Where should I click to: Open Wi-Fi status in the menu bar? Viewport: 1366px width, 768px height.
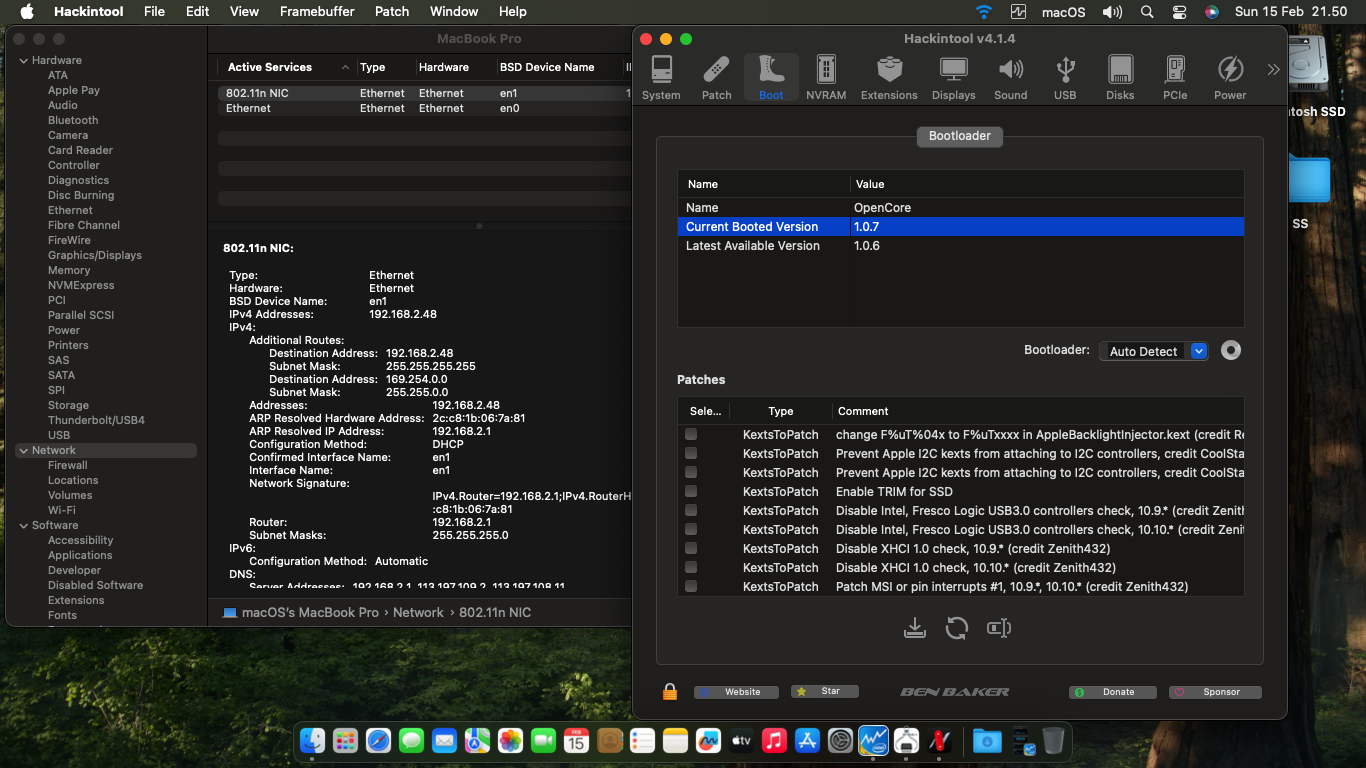[x=984, y=12]
